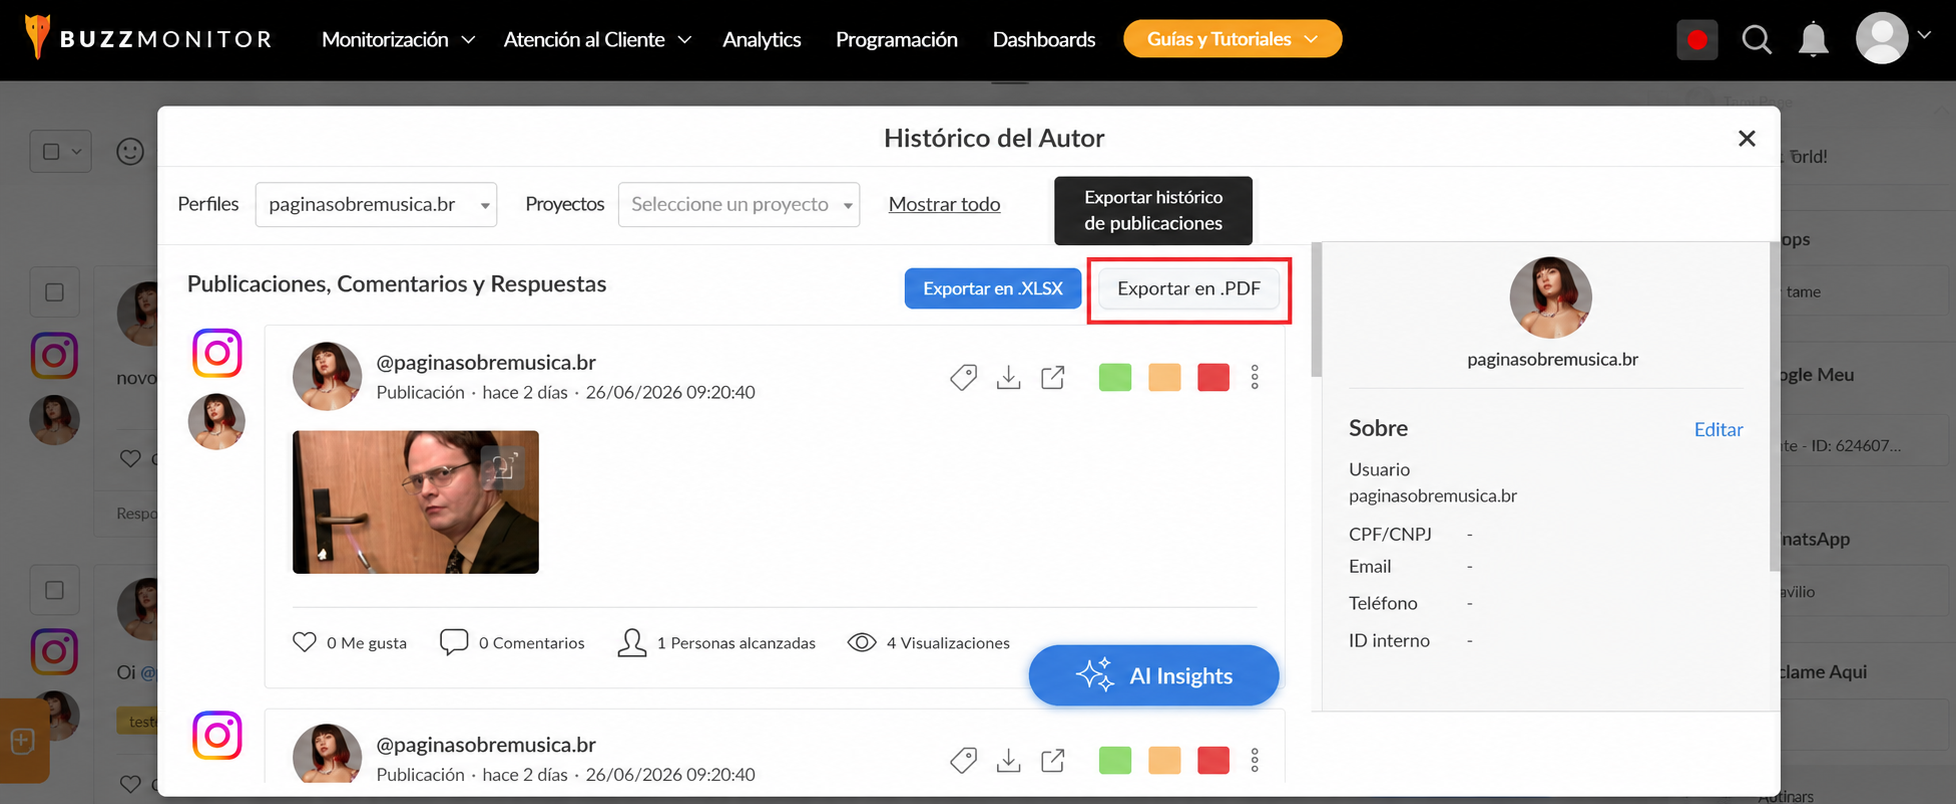The height and width of the screenshot is (804, 1956).
Task: Click Instagram icon beside second publication
Action: click(217, 735)
